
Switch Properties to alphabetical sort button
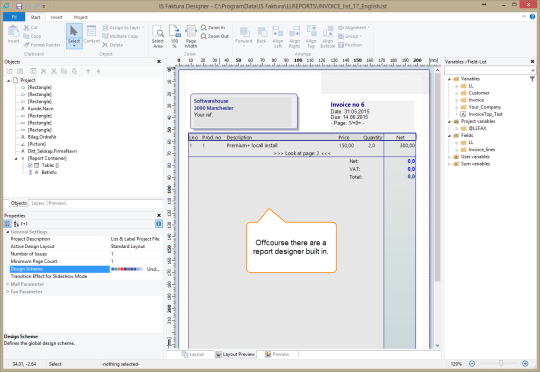[x=16, y=224]
